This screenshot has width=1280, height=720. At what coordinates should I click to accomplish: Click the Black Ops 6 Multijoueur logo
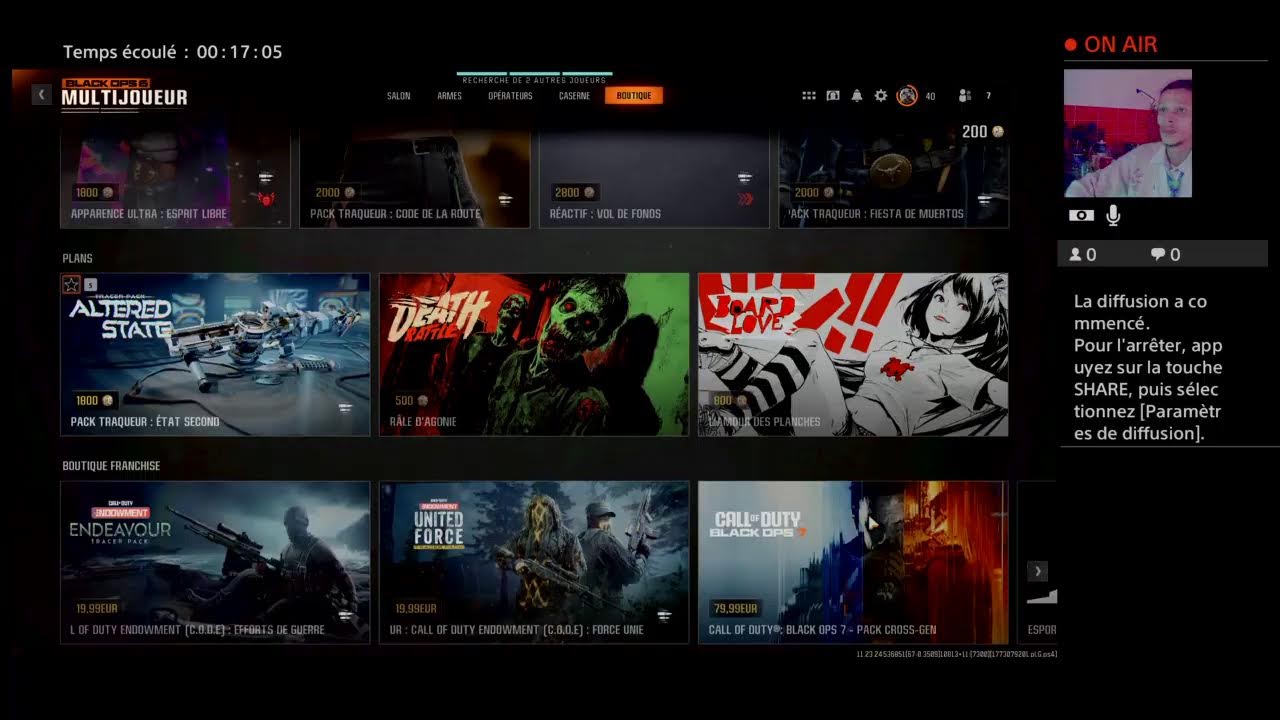pos(124,93)
